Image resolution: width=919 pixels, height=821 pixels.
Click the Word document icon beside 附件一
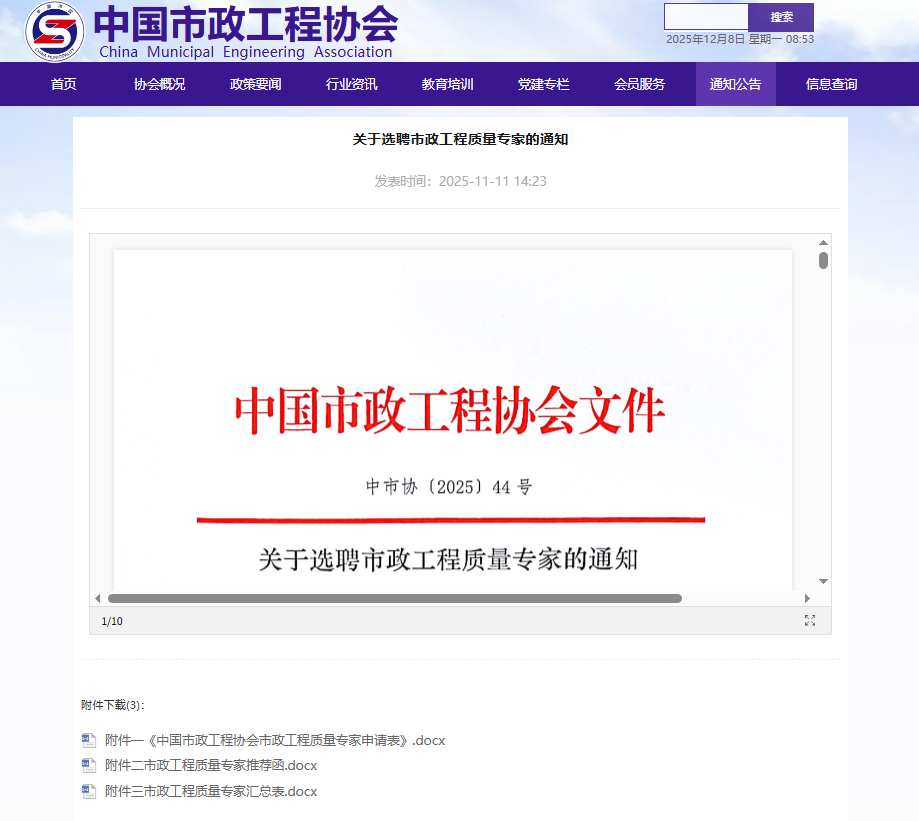(89, 739)
